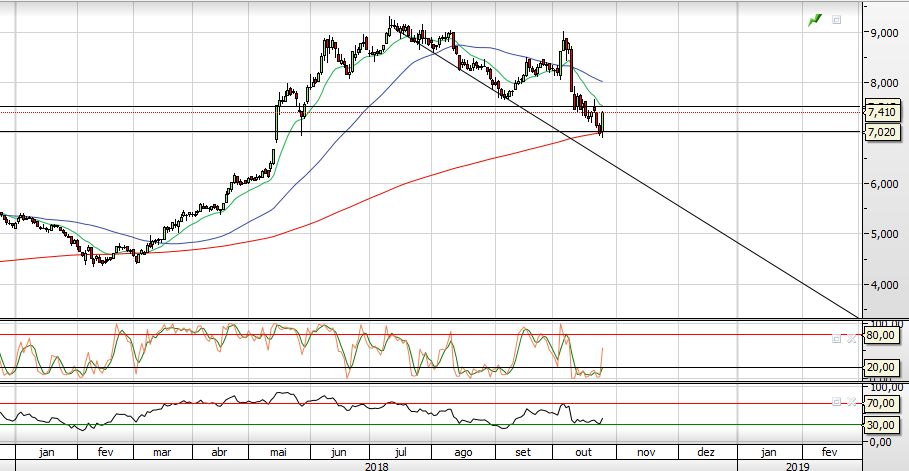This screenshot has width=909, height=471.
Task: Click the 80,00 overbought level label
Action: [881, 336]
